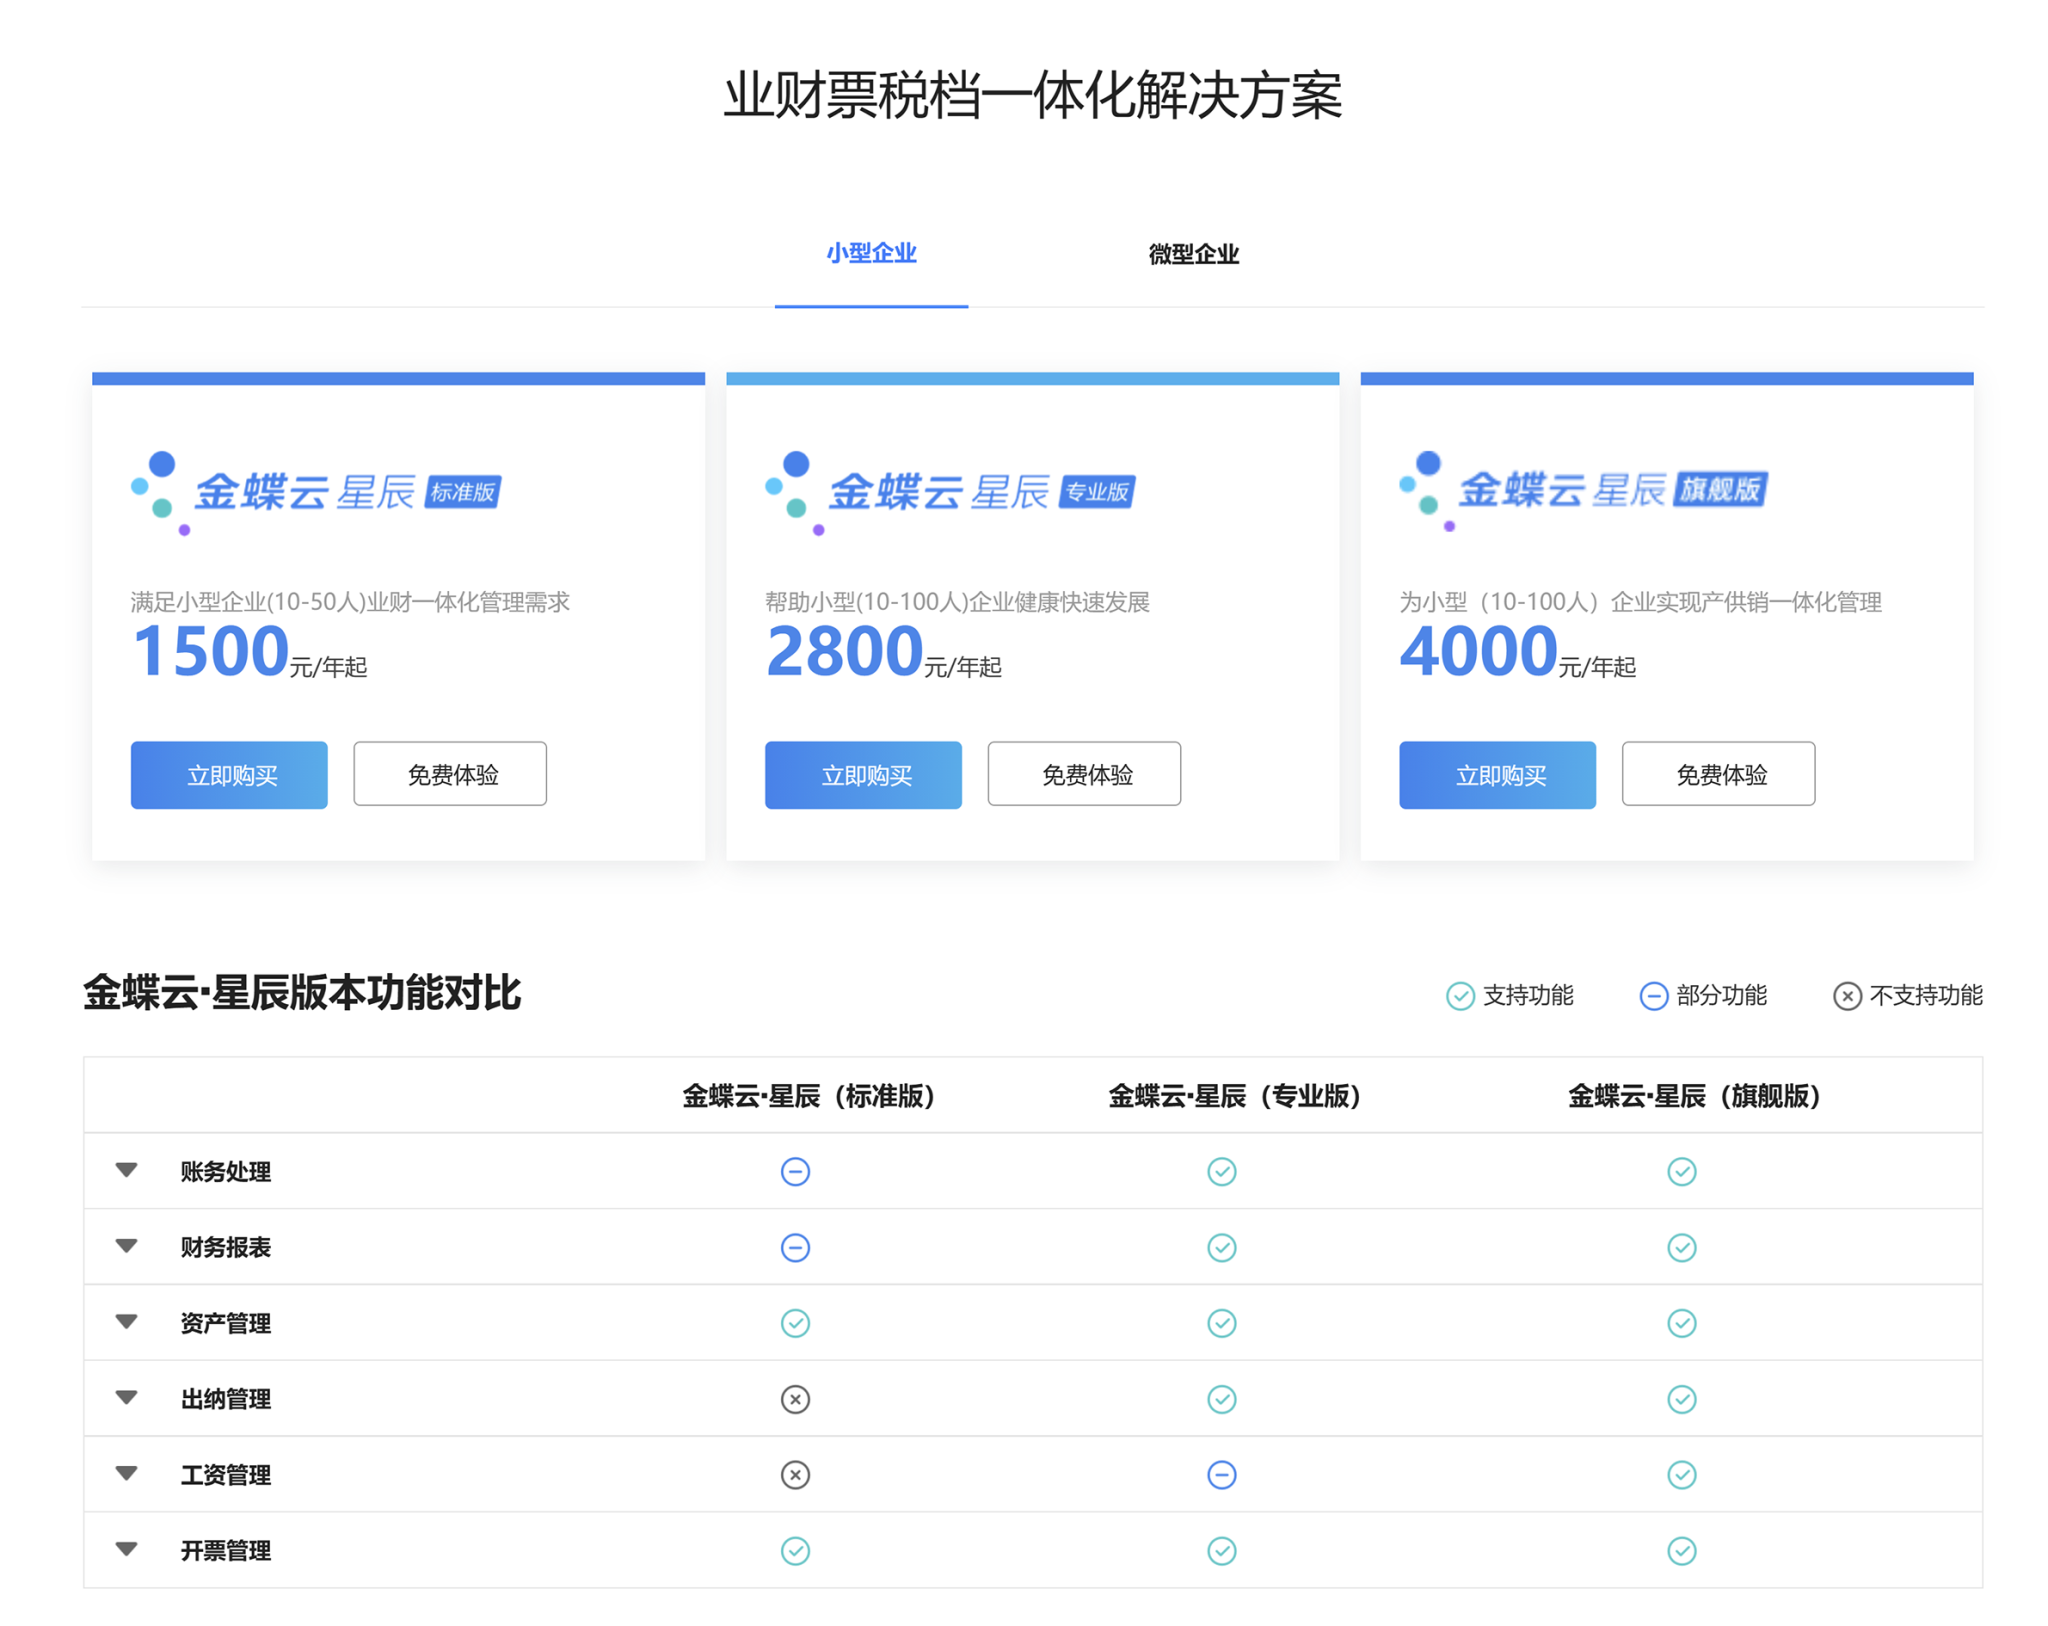The width and height of the screenshot is (2048, 1626).
Task: Switch to the 微型企业 tab
Action: tap(1193, 254)
